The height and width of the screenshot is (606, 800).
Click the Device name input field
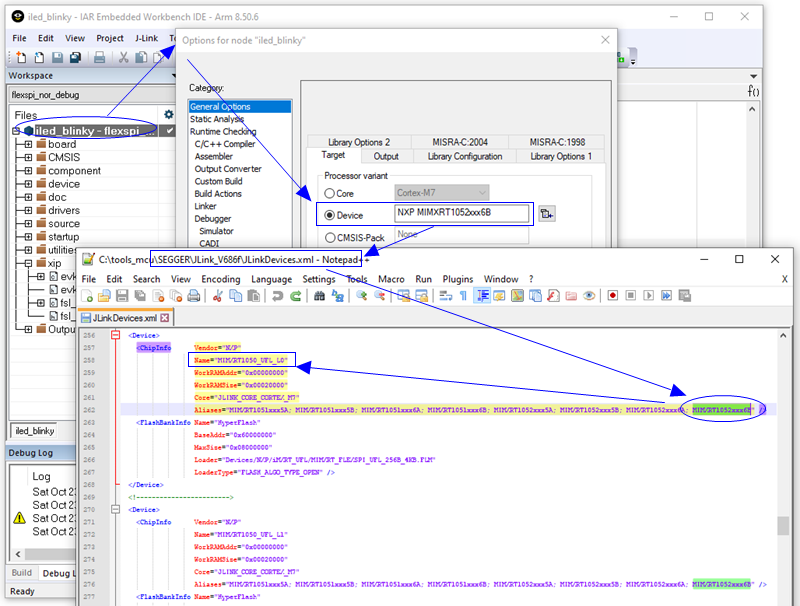tap(460, 213)
